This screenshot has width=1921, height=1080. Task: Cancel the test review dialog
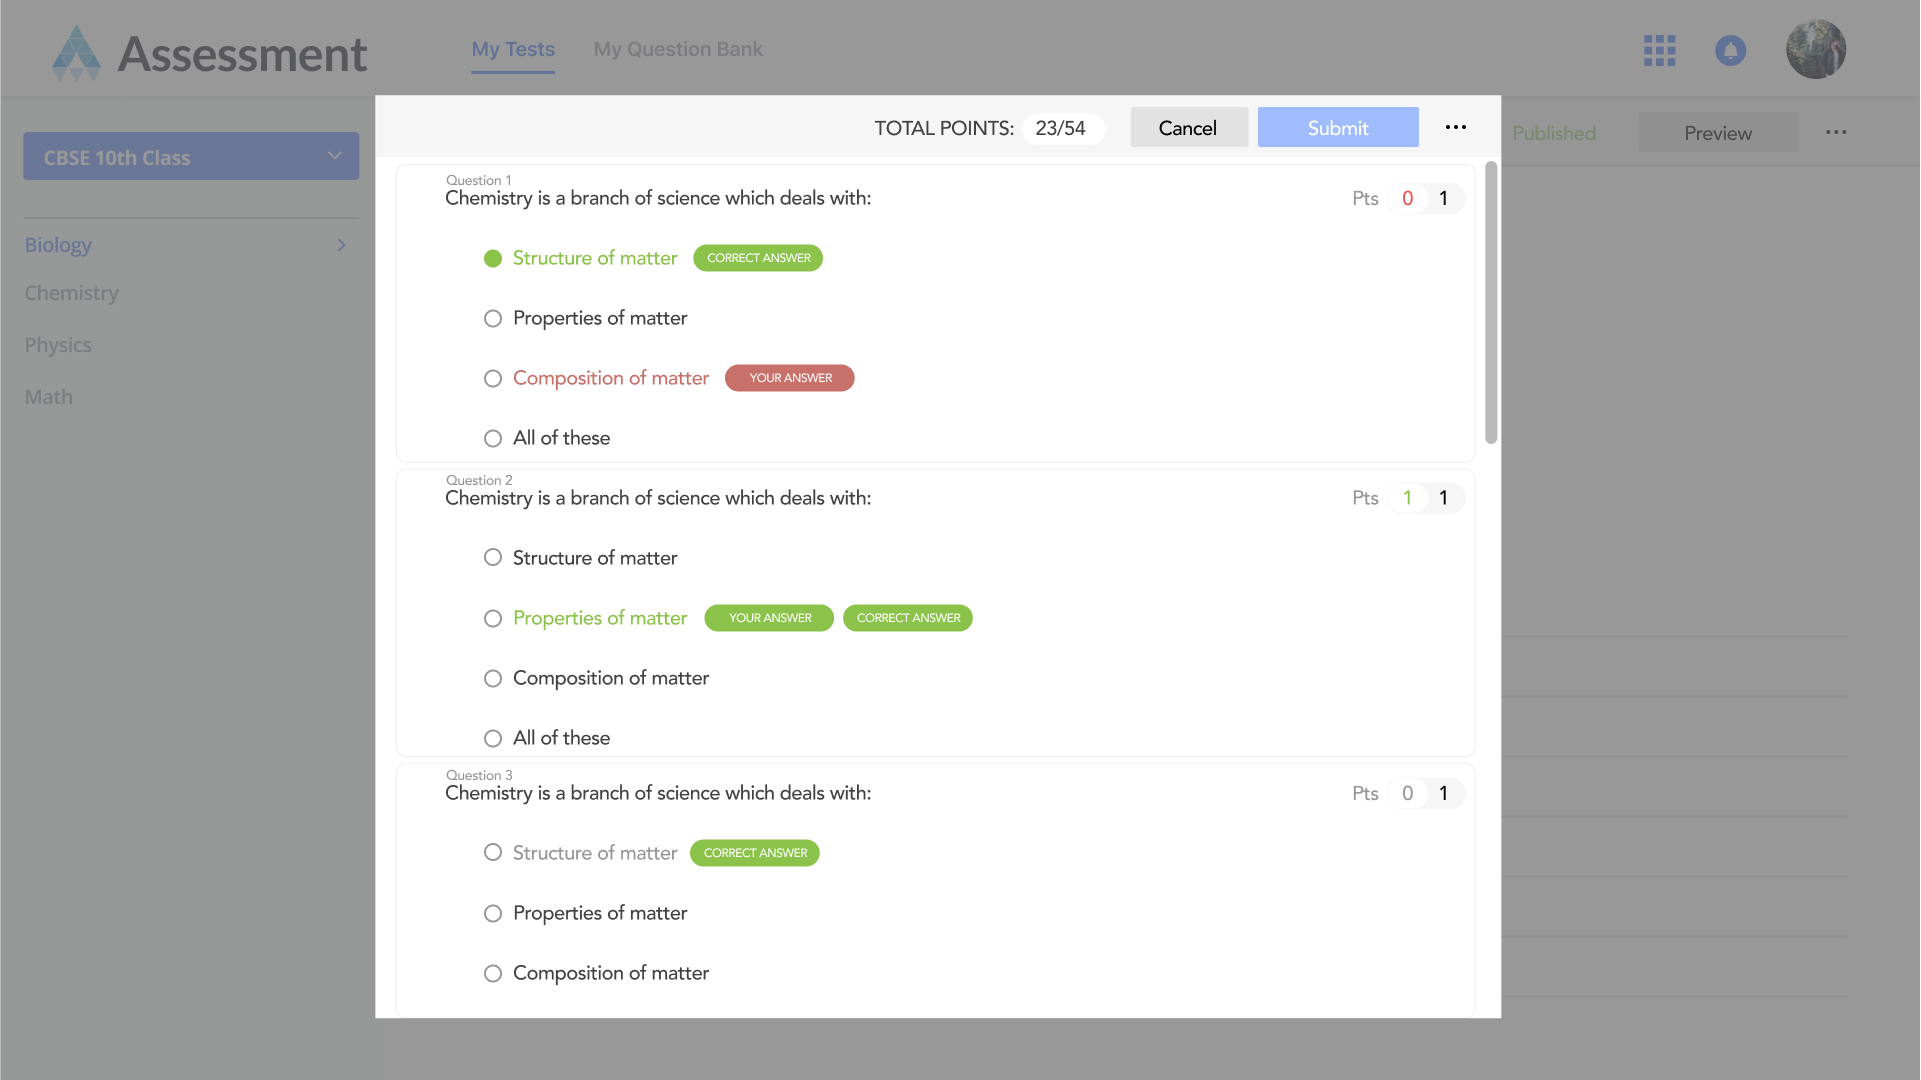(1188, 128)
